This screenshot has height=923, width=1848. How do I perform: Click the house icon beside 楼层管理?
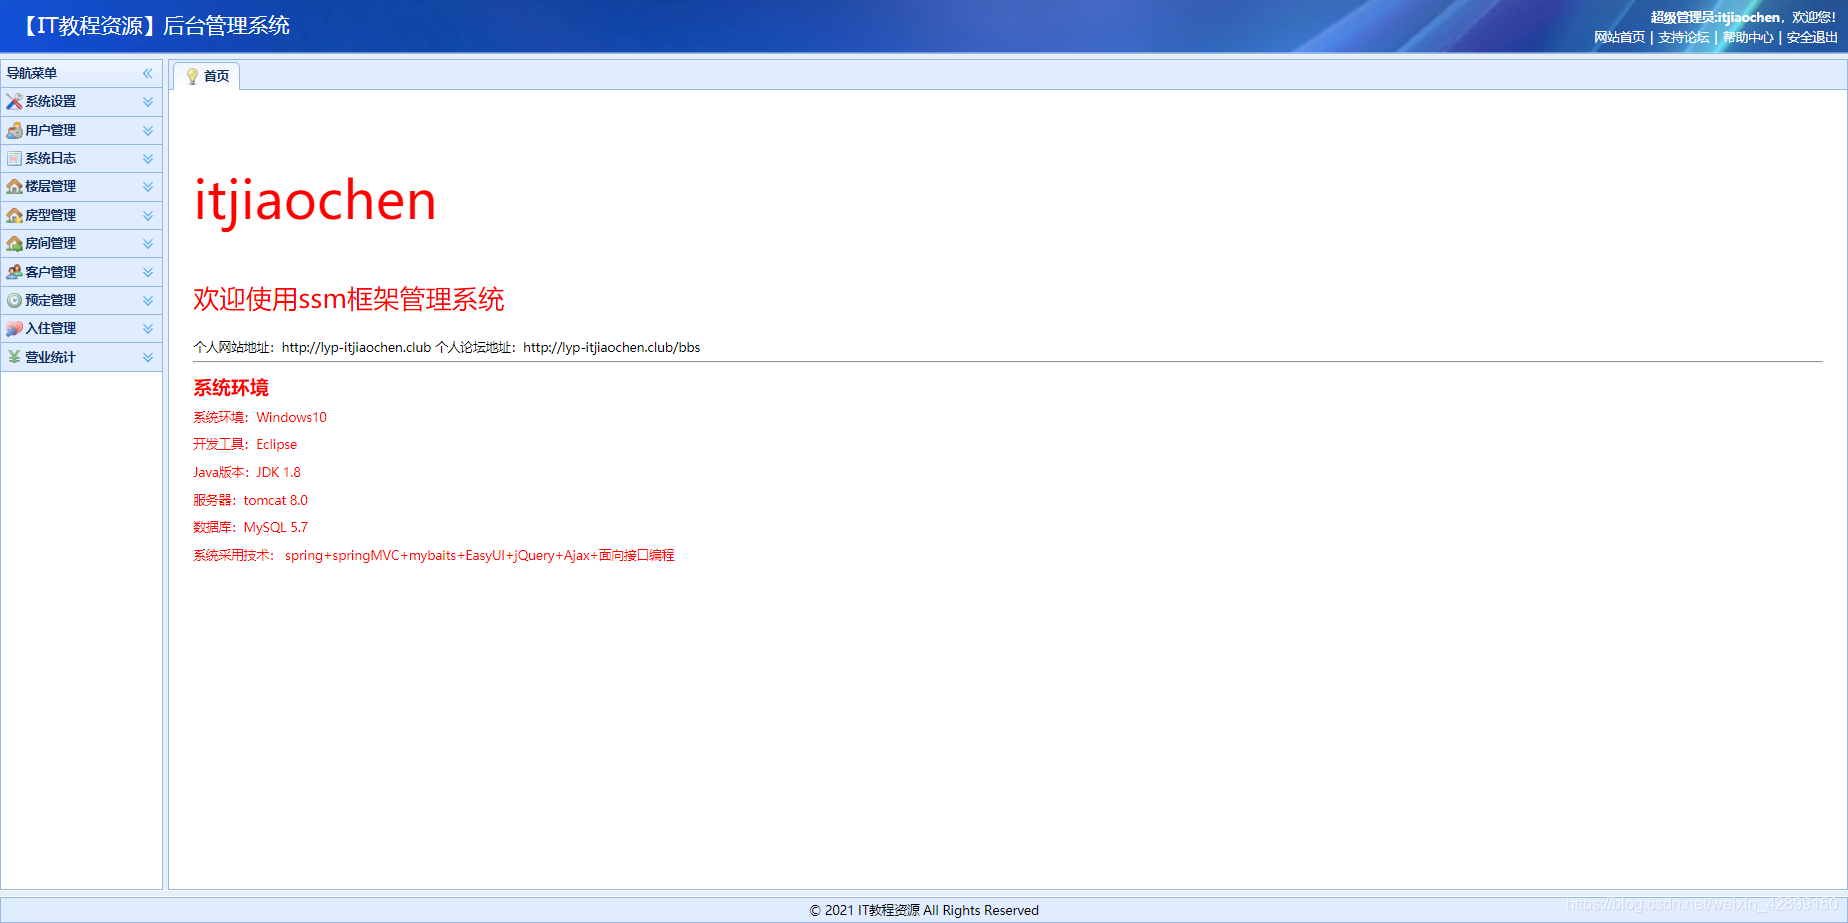click(14, 187)
